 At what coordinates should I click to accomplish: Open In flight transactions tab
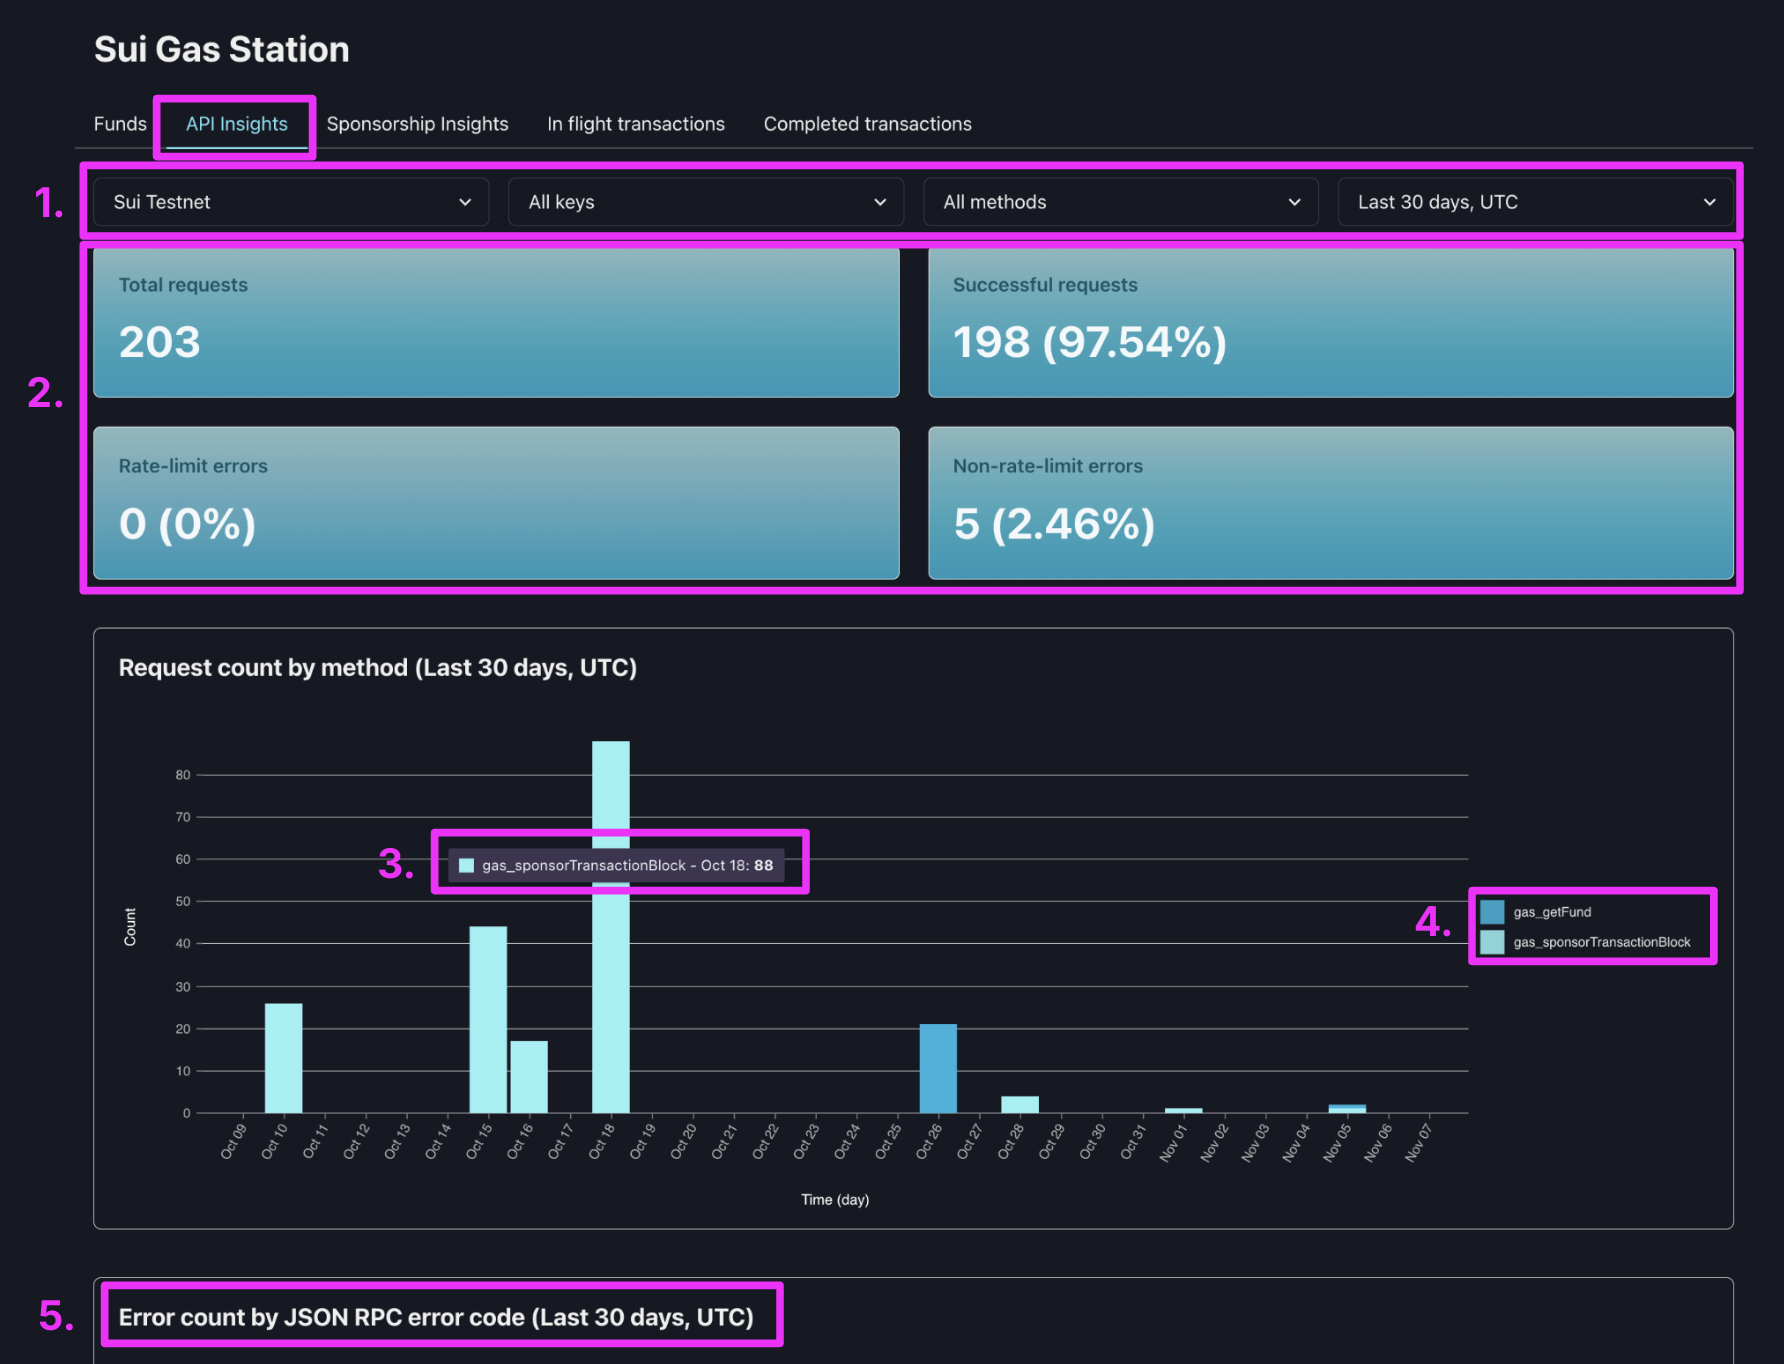(x=636, y=124)
